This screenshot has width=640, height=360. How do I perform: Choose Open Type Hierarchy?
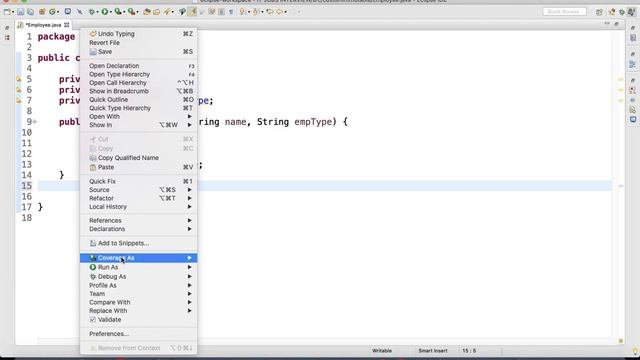coord(139,74)
